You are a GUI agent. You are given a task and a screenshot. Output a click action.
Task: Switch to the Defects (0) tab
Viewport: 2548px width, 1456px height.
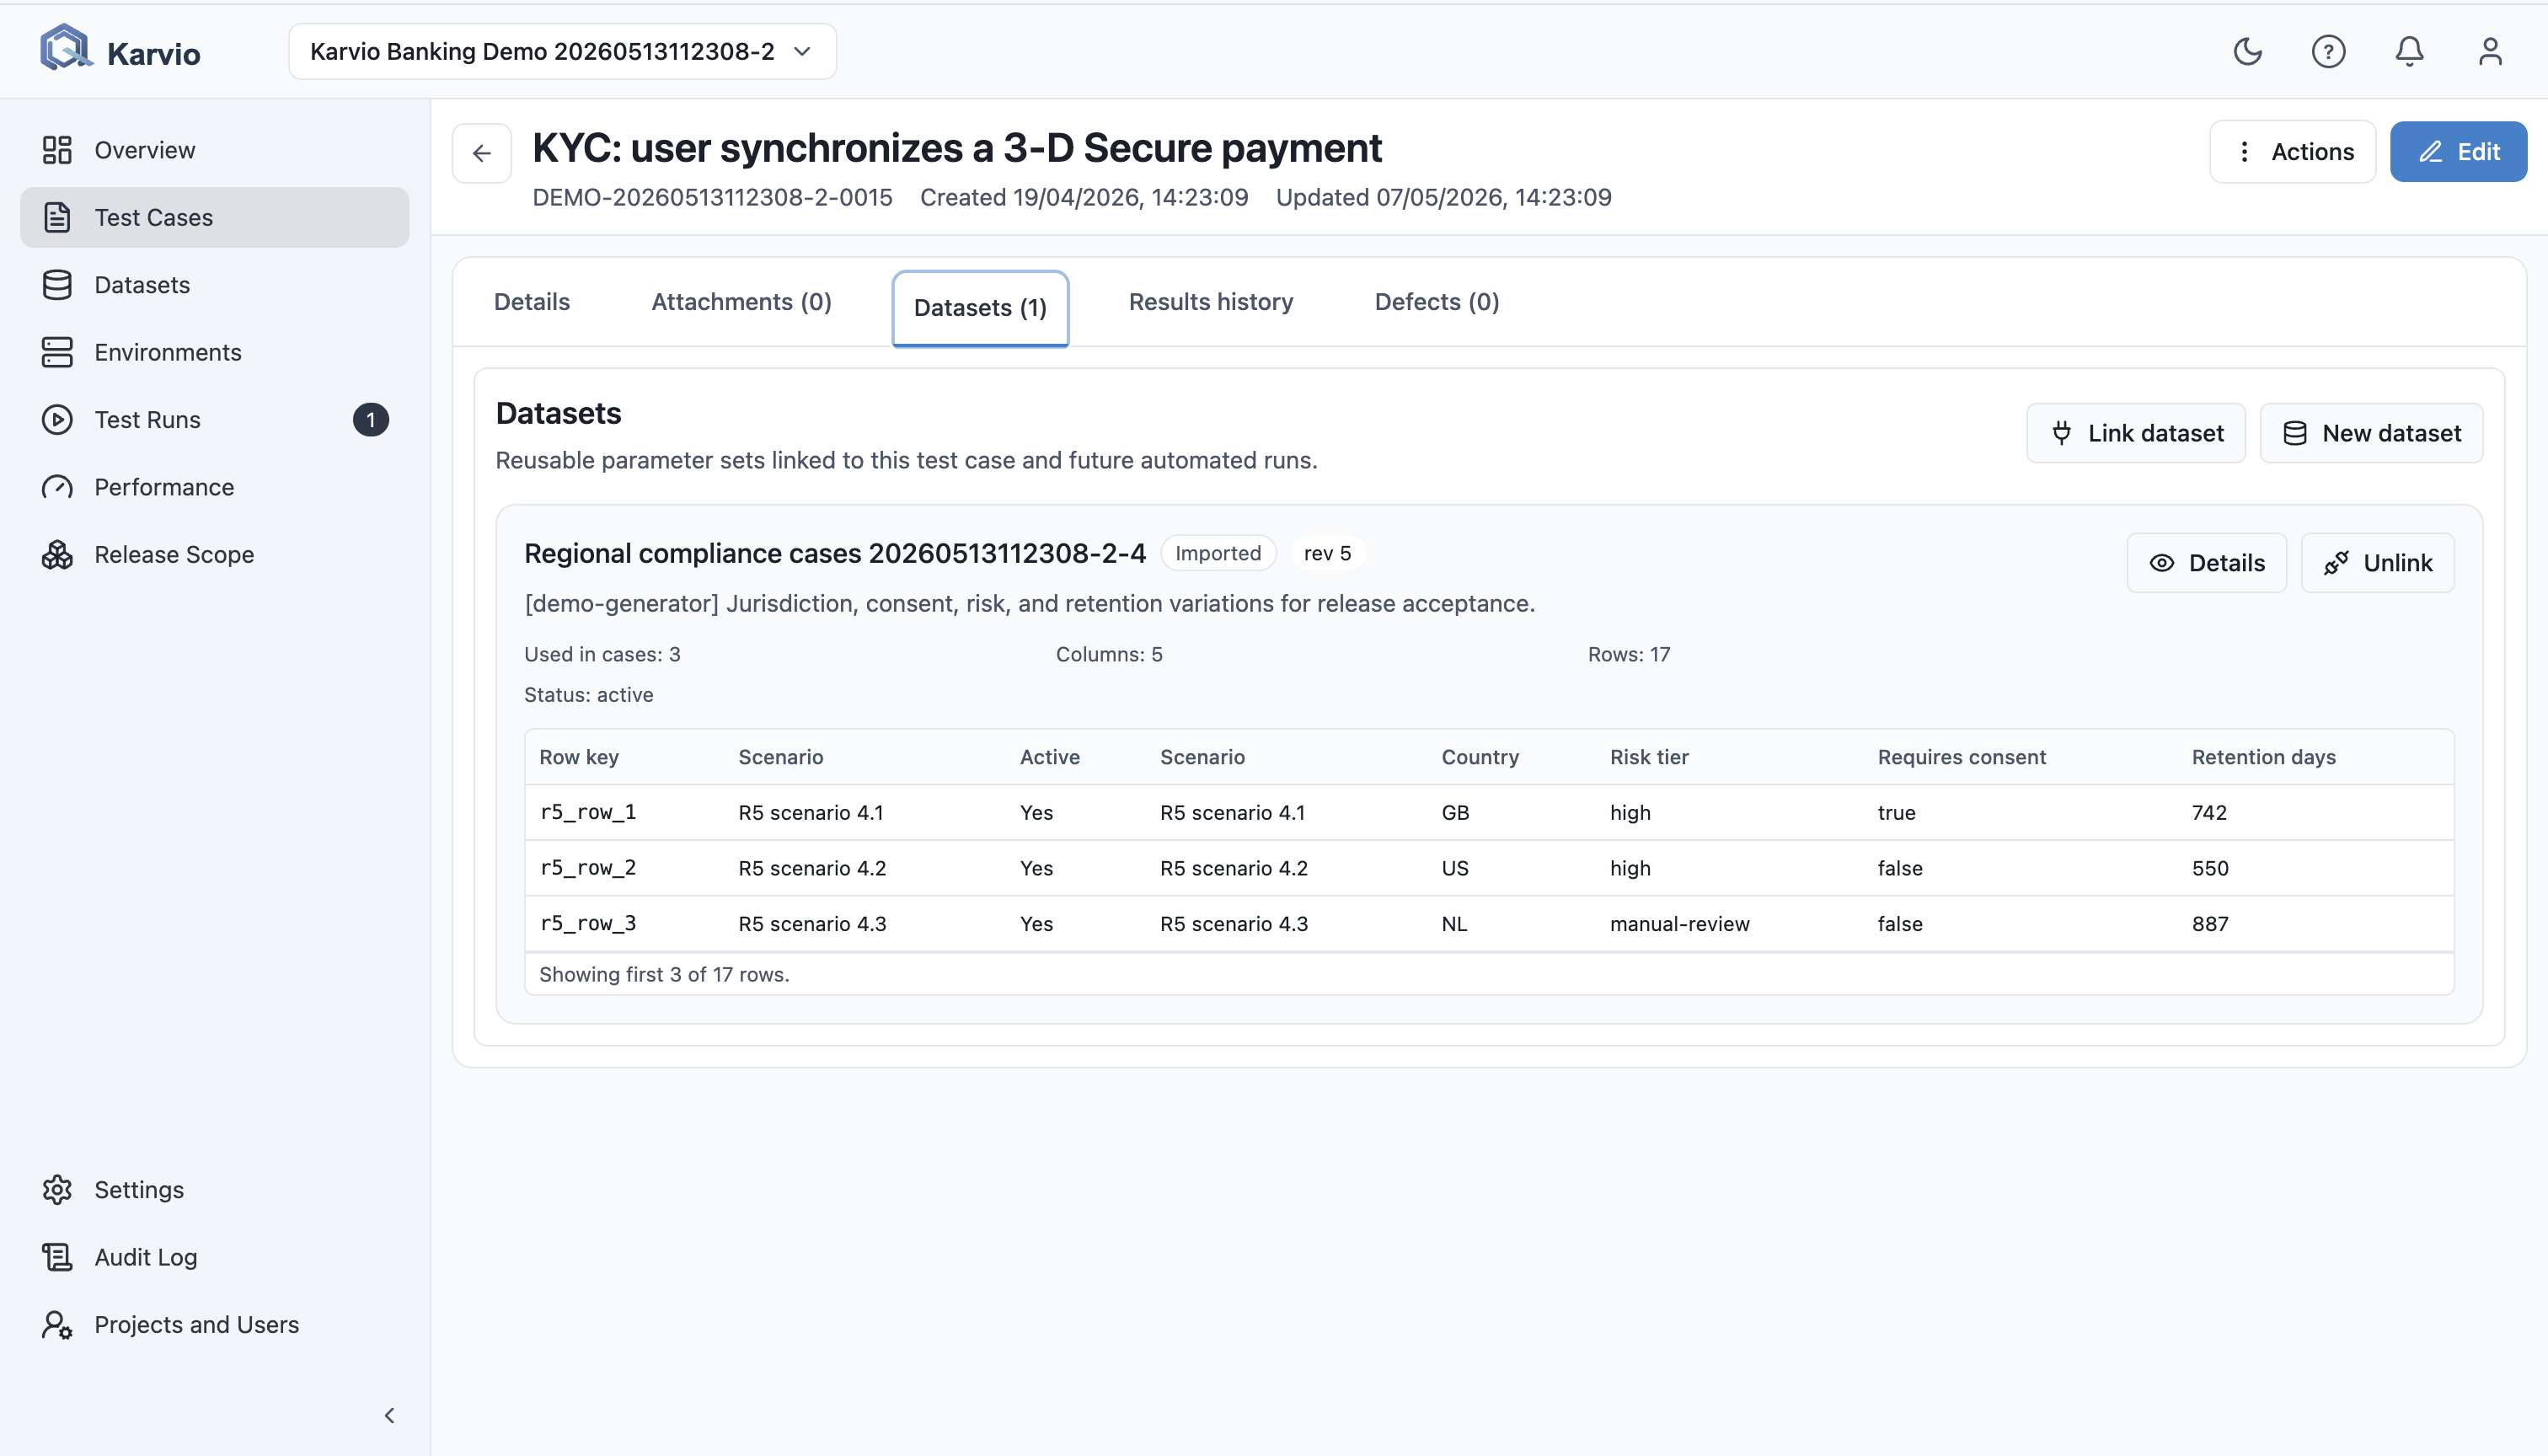(x=1436, y=302)
